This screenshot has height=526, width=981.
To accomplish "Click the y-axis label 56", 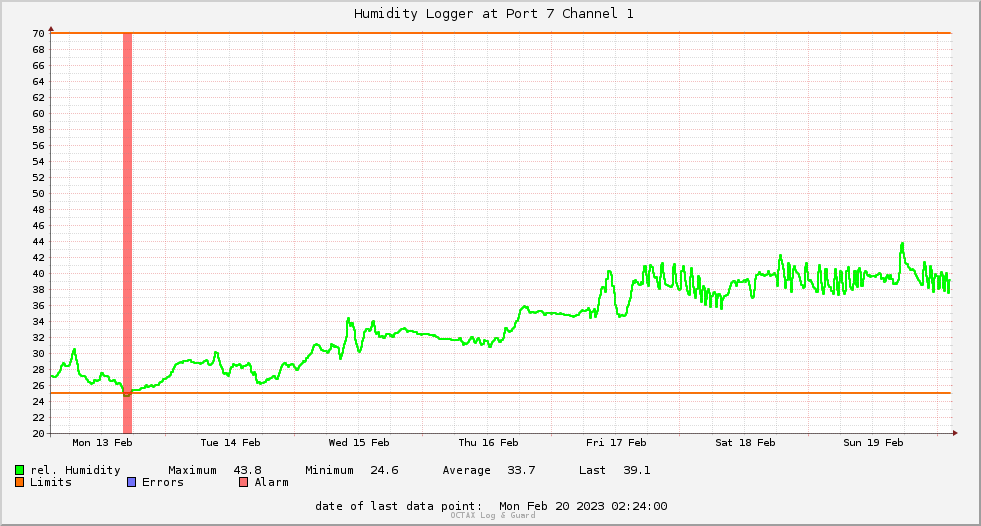I will click(x=39, y=145).
